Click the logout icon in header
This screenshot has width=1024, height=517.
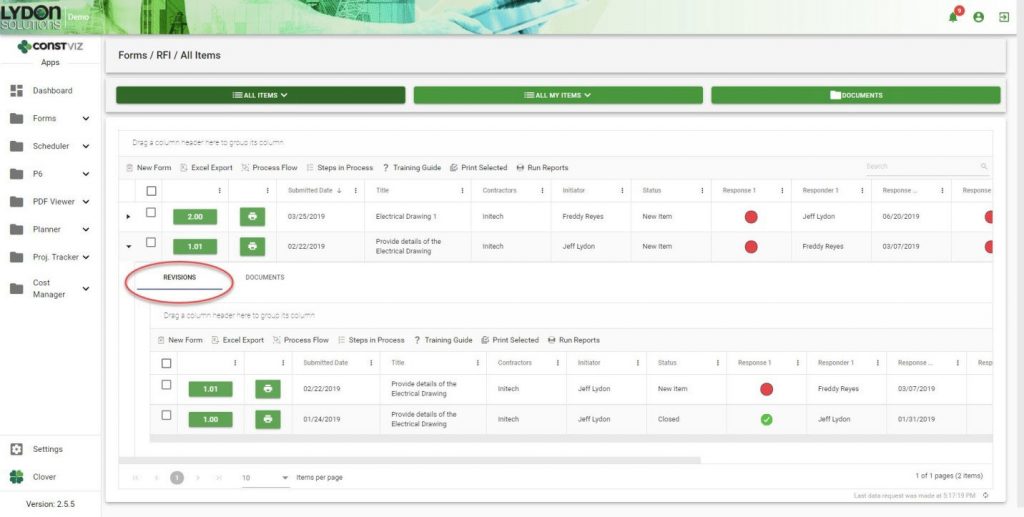(1003, 17)
